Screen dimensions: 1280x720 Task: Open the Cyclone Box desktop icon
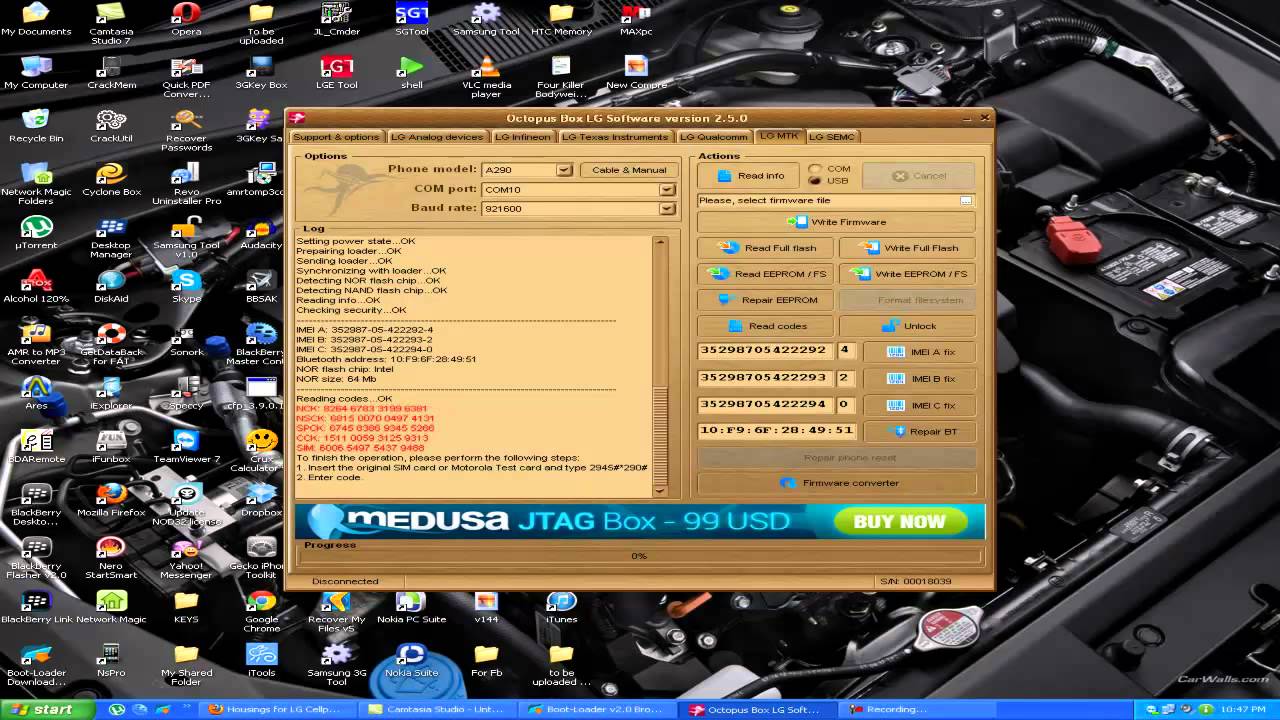pos(111,180)
